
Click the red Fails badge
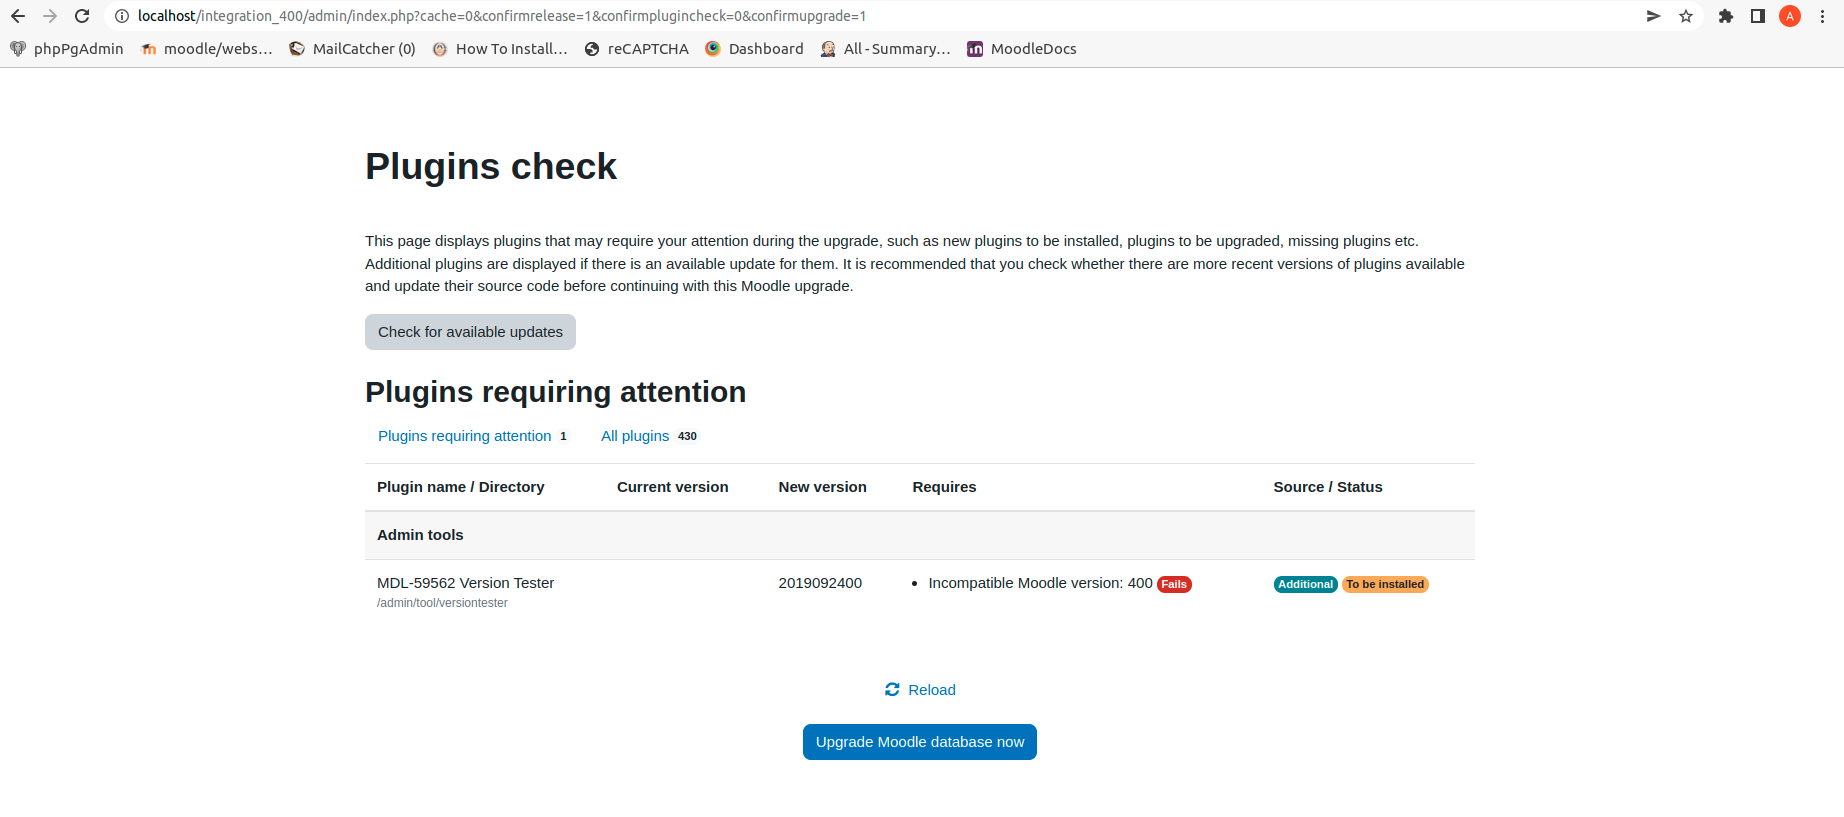coord(1174,585)
